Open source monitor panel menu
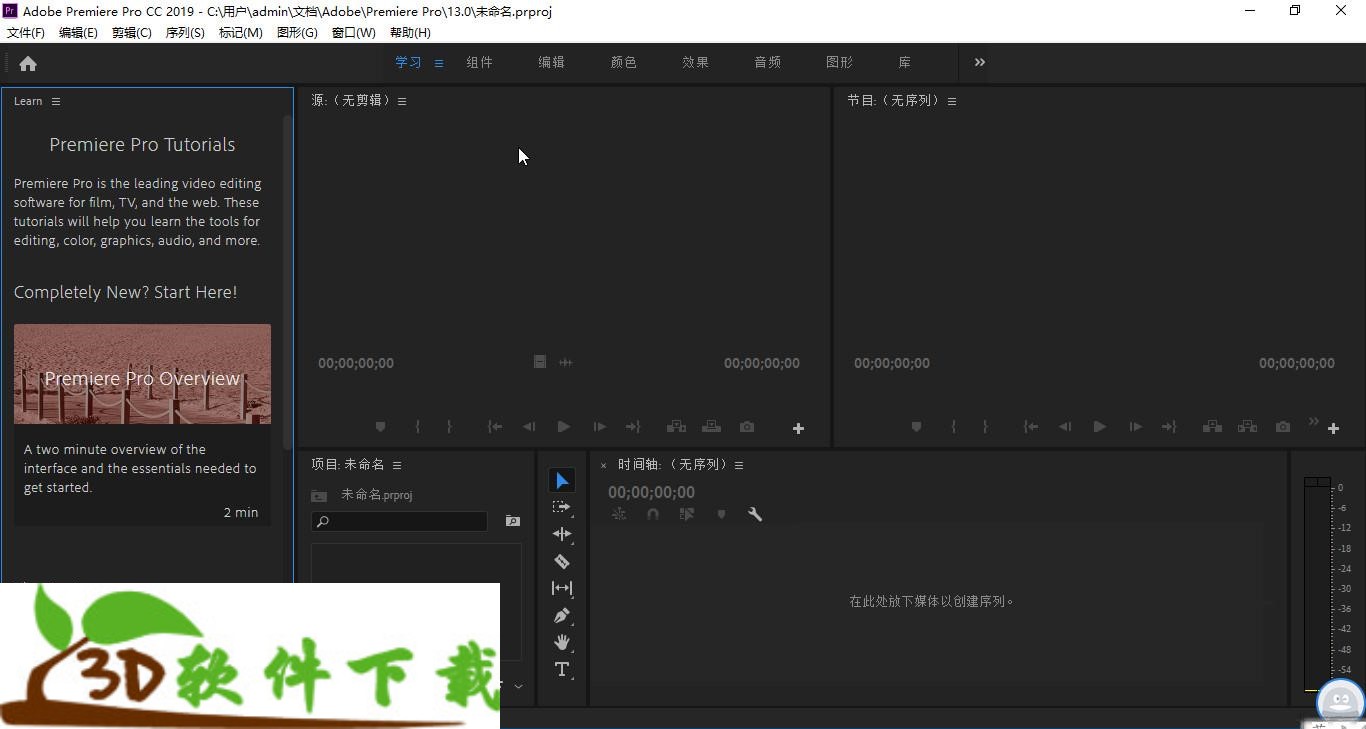The height and width of the screenshot is (729, 1366). [402, 101]
